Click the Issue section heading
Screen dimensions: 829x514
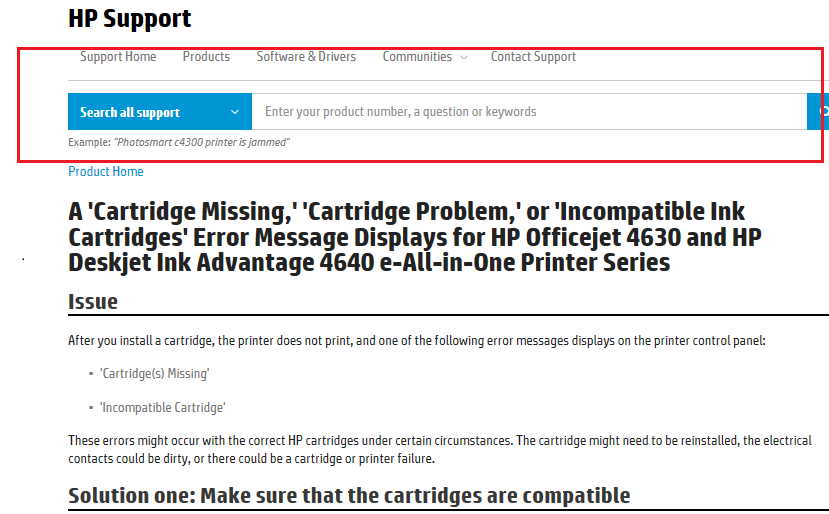(93, 301)
